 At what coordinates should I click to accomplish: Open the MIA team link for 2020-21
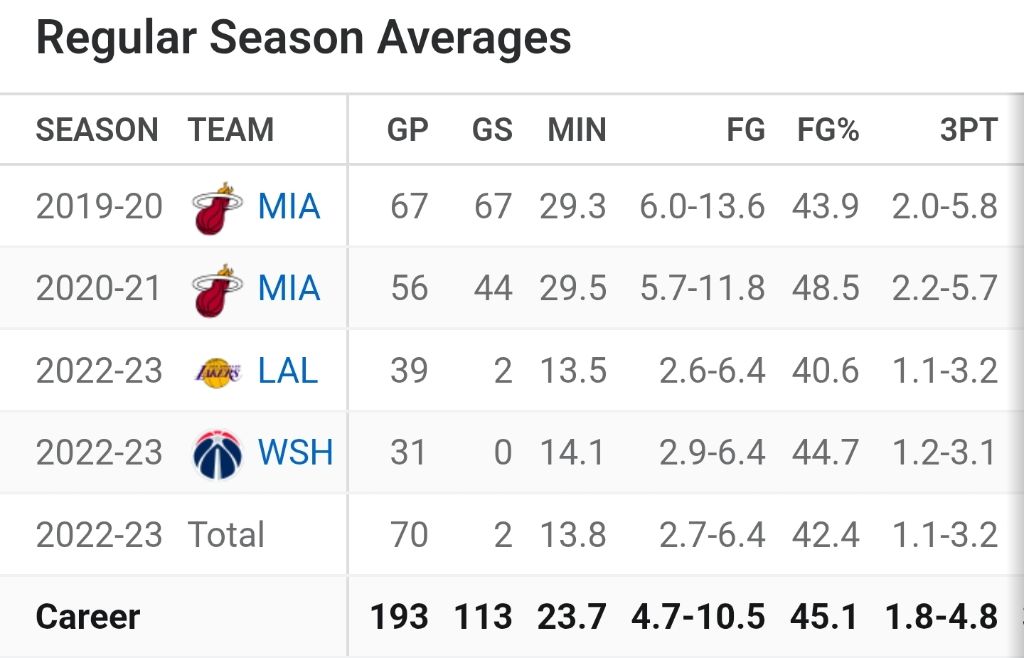coord(289,289)
